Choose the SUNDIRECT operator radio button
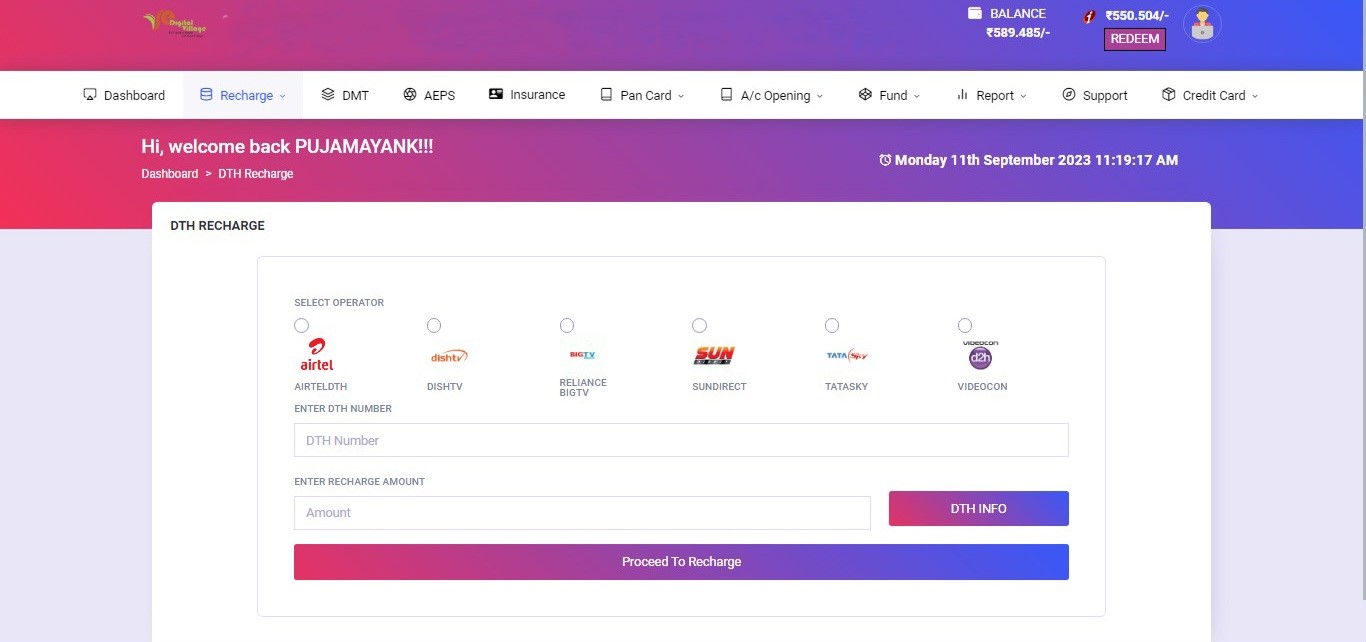Image resolution: width=1366 pixels, height=642 pixels. [699, 325]
